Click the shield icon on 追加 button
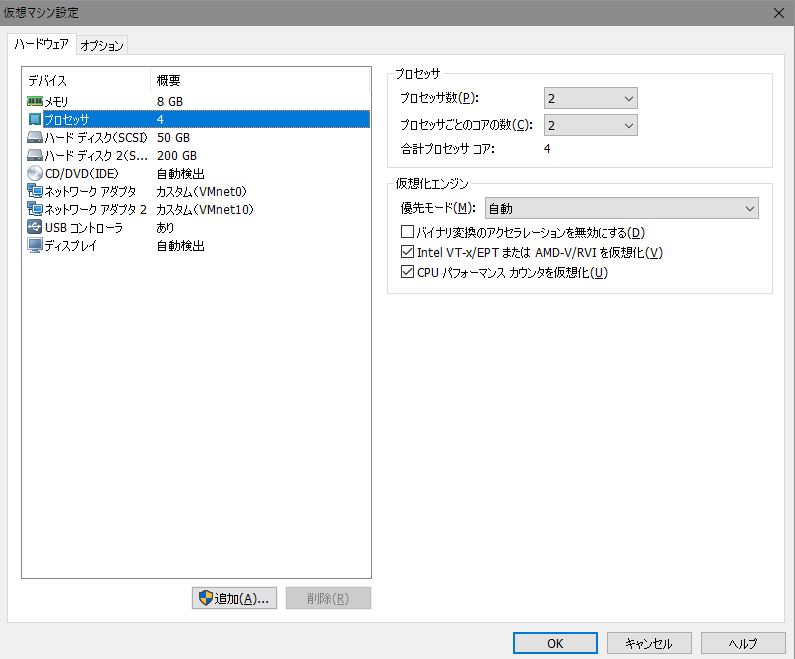The image size is (795, 659). tap(205, 598)
